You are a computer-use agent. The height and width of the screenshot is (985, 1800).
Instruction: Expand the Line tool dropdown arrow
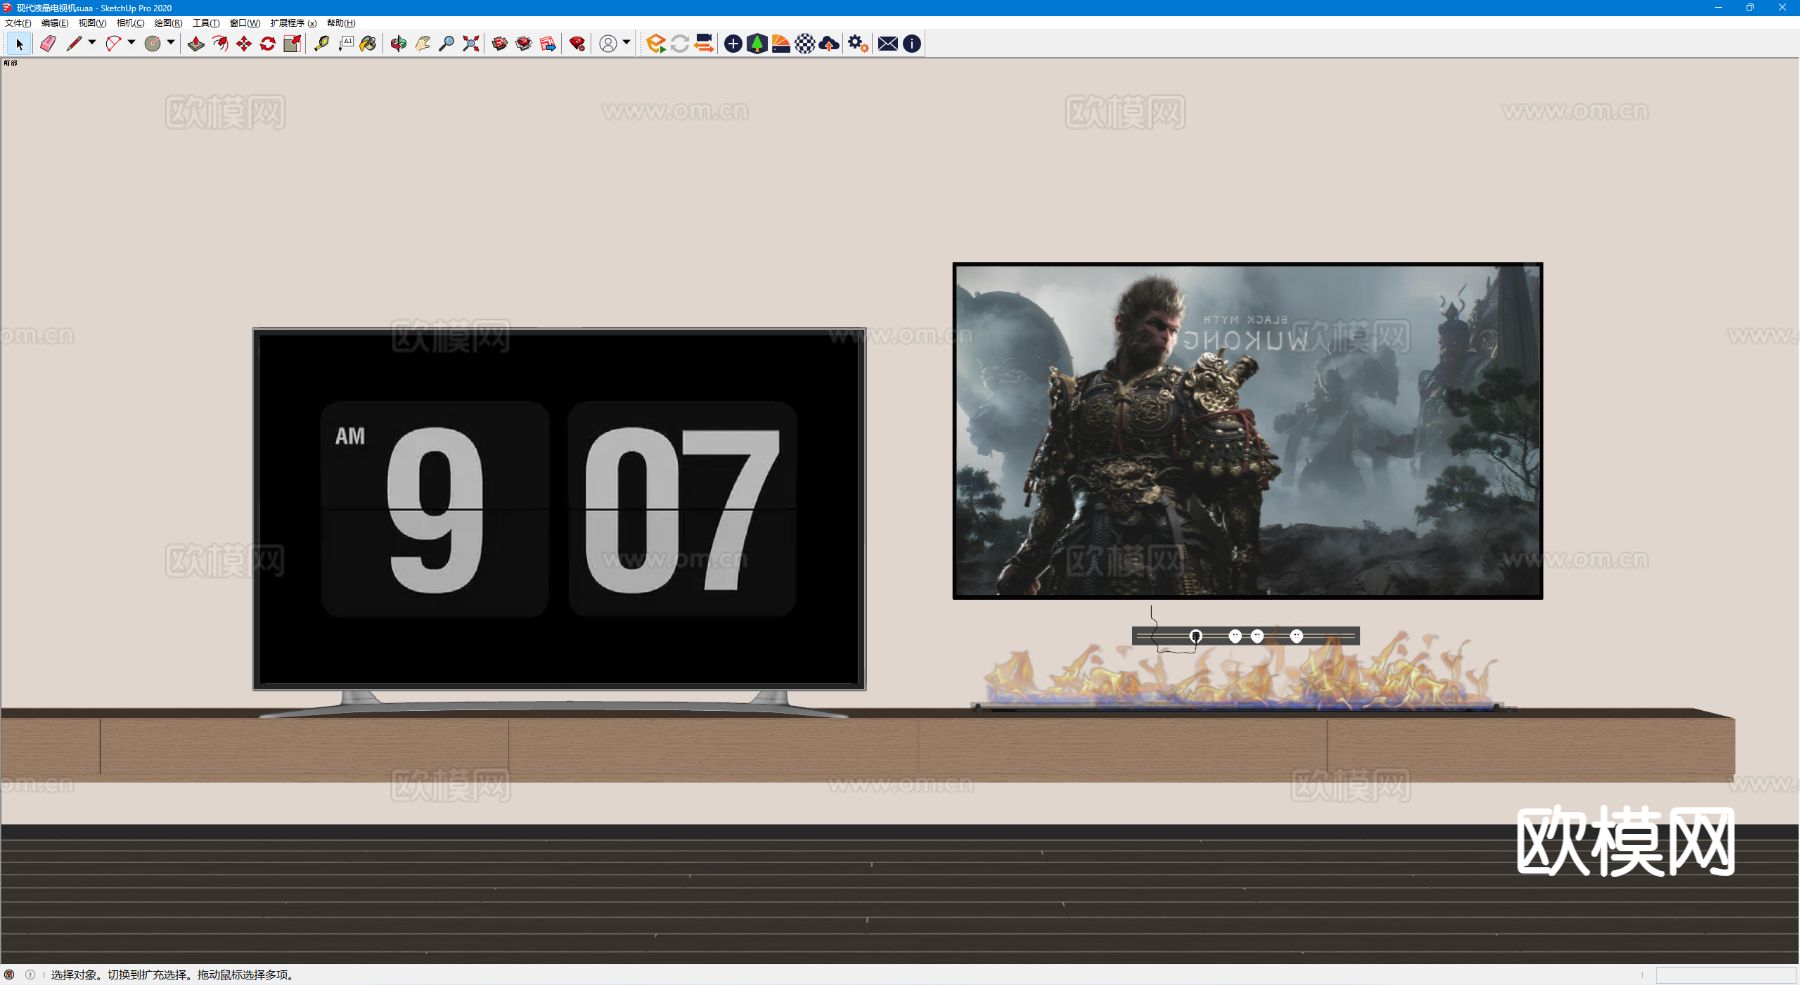point(92,43)
